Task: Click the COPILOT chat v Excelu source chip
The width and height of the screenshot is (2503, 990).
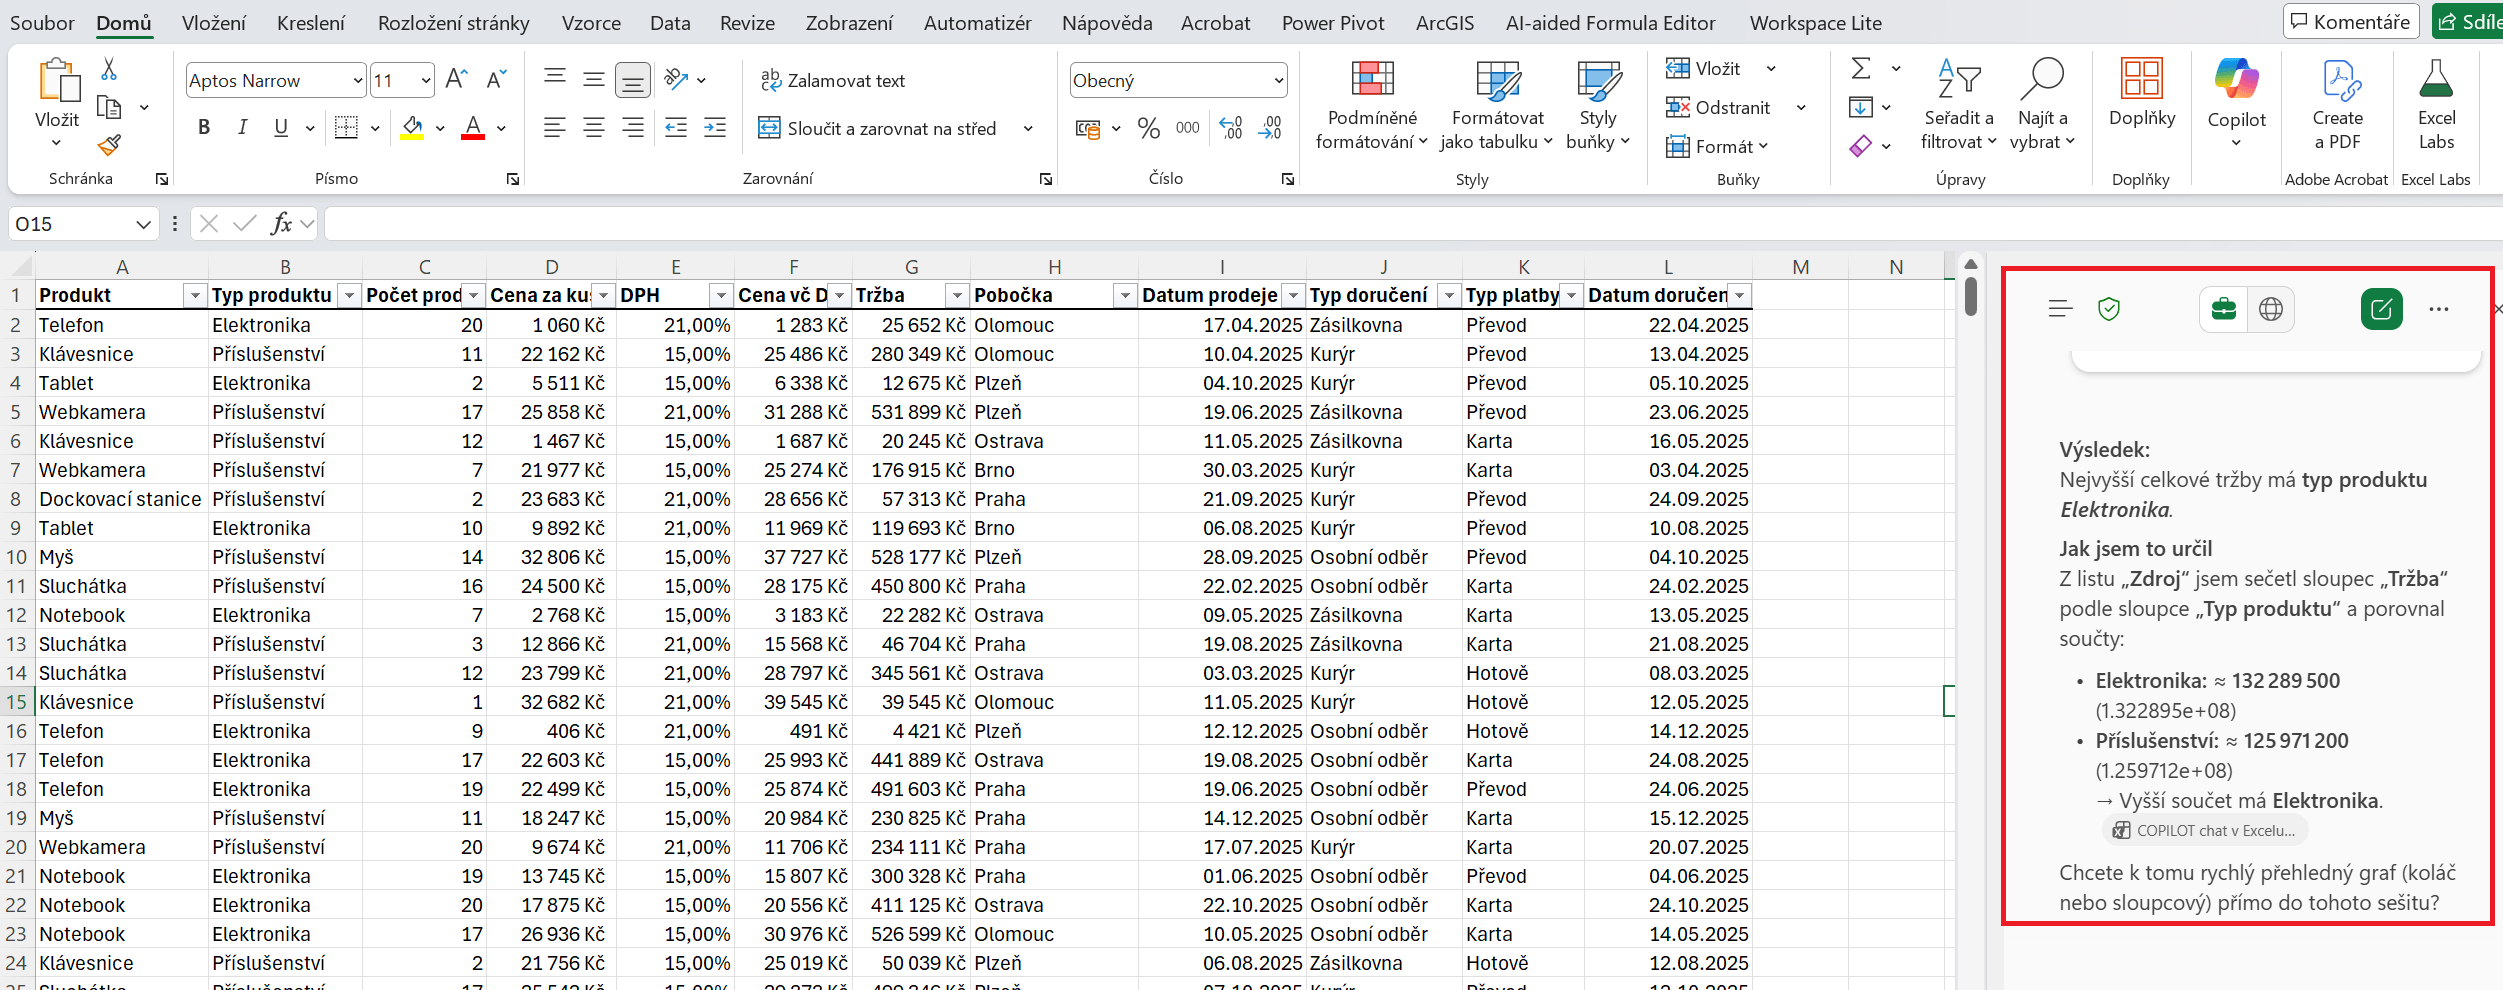Action: (2204, 831)
